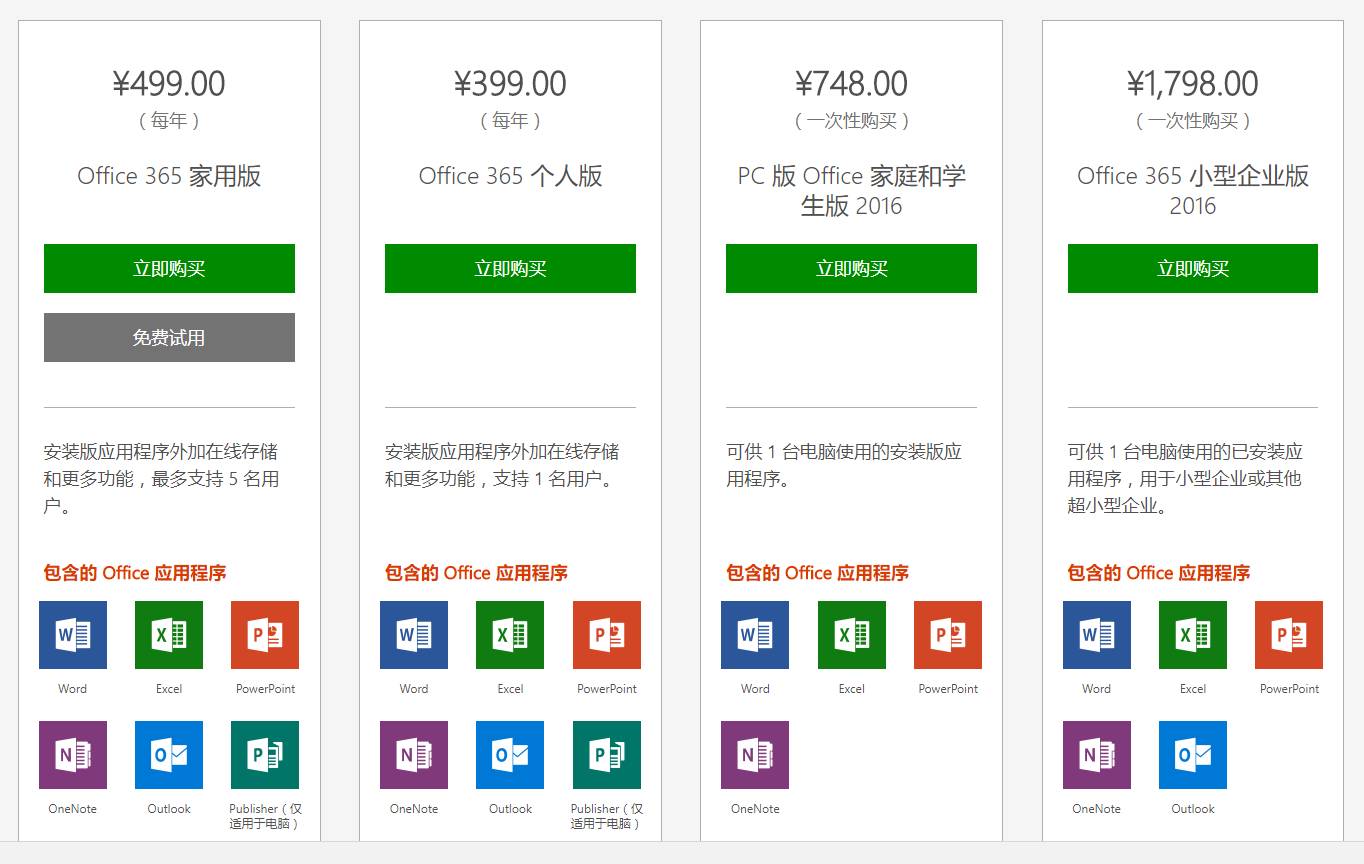The height and width of the screenshot is (864, 1364).
Task: Click 包含的 Office 应用程序 heading in 家用版 card
Action: pos(135,573)
